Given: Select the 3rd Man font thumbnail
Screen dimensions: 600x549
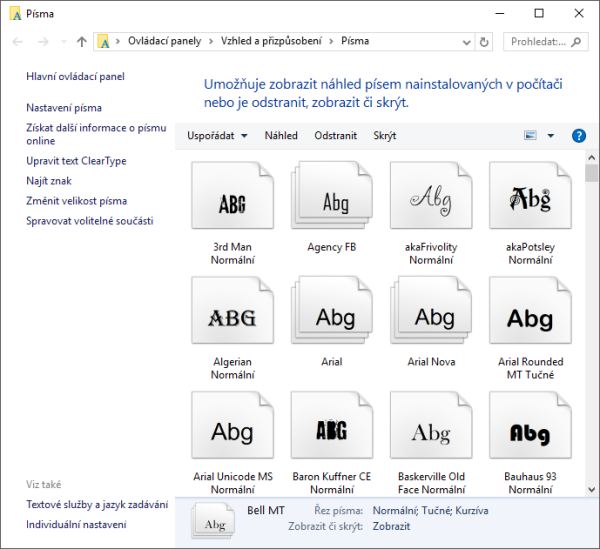Looking at the screenshot, I should coord(233,195).
